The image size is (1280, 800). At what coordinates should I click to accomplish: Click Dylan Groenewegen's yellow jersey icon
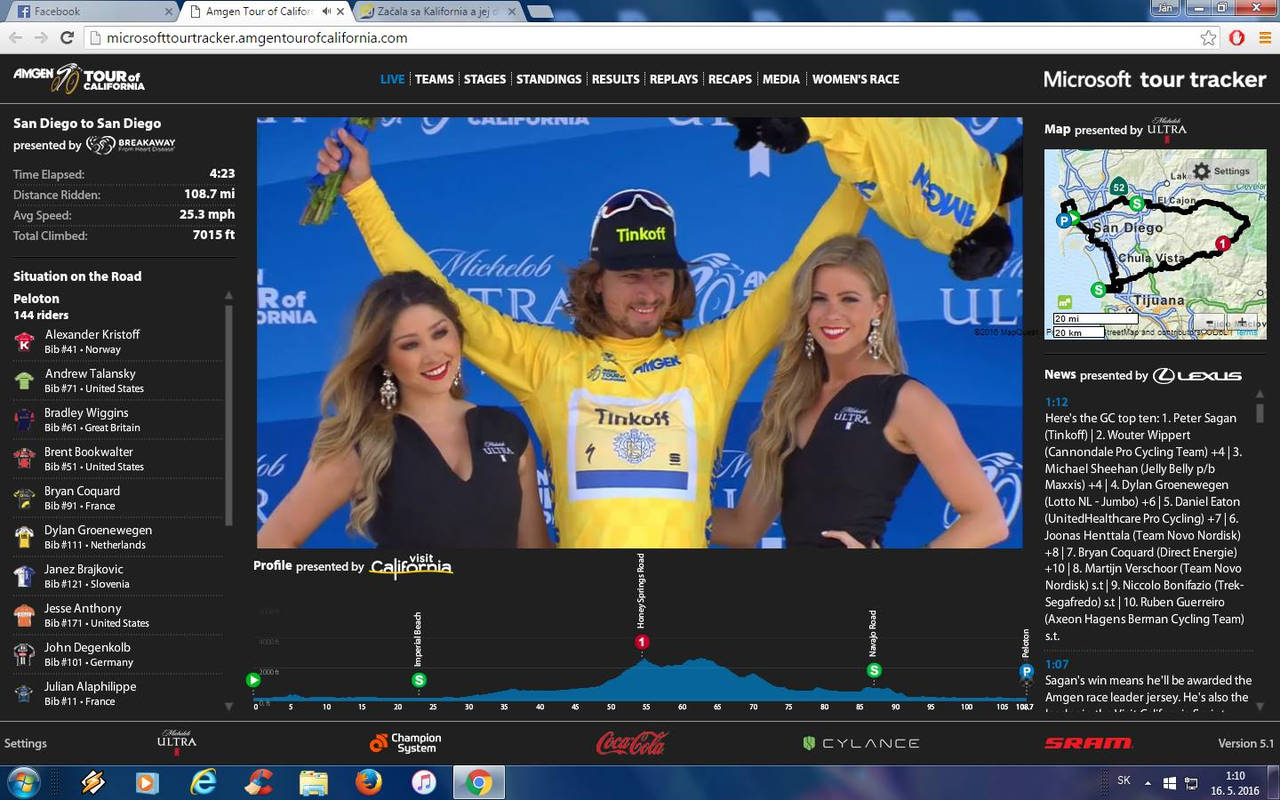click(24, 537)
